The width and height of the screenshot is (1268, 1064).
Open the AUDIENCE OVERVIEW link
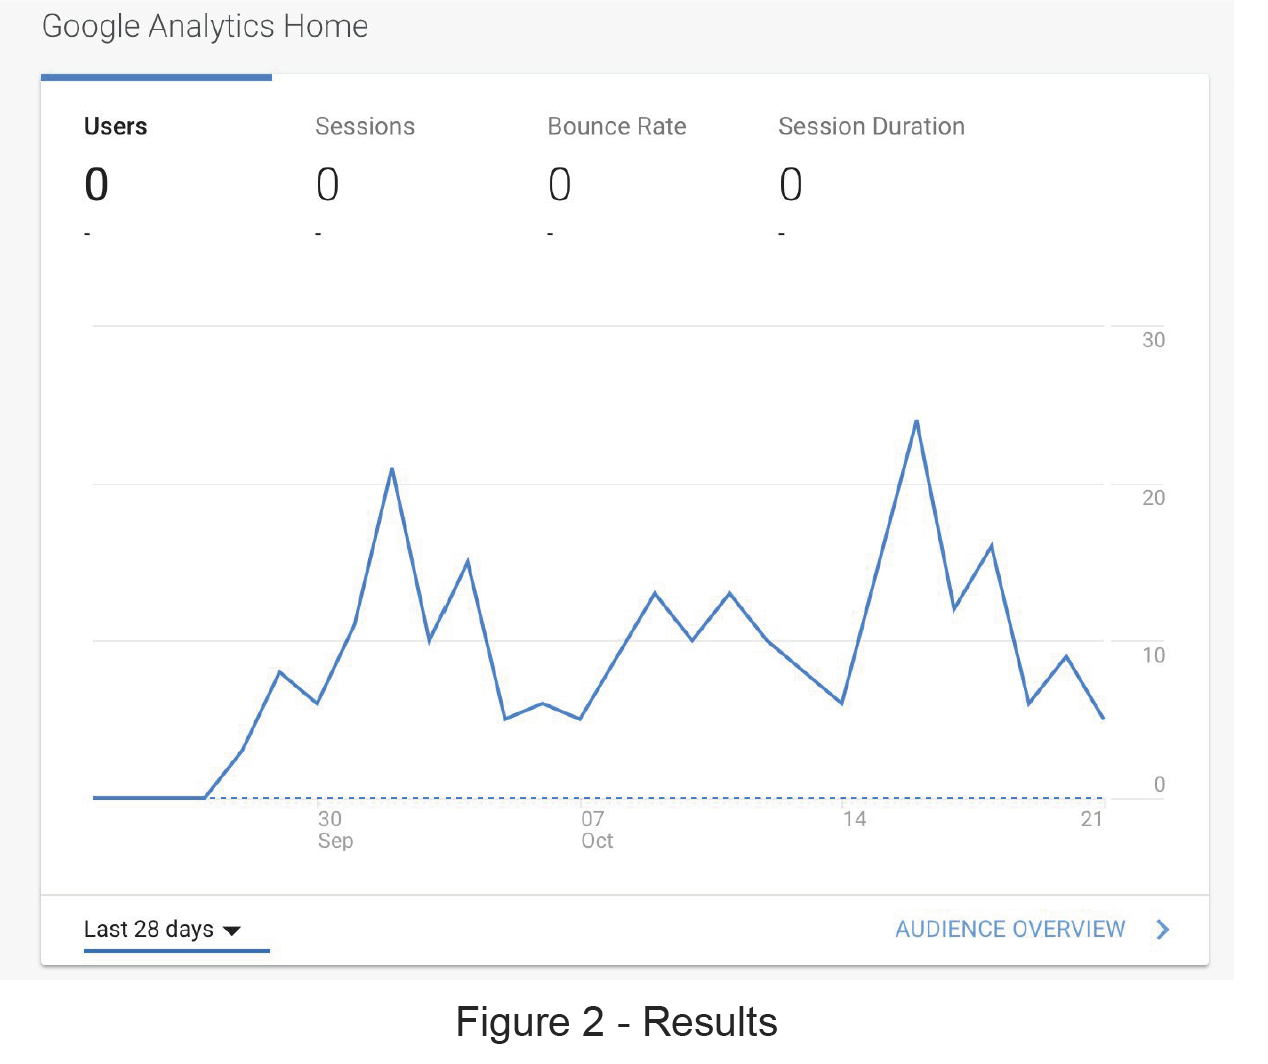click(1010, 929)
